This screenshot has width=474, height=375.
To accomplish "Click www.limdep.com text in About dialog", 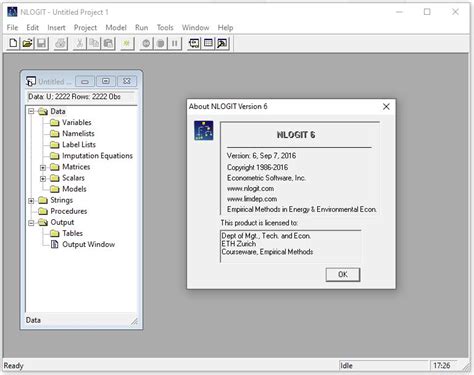I will [x=252, y=199].
